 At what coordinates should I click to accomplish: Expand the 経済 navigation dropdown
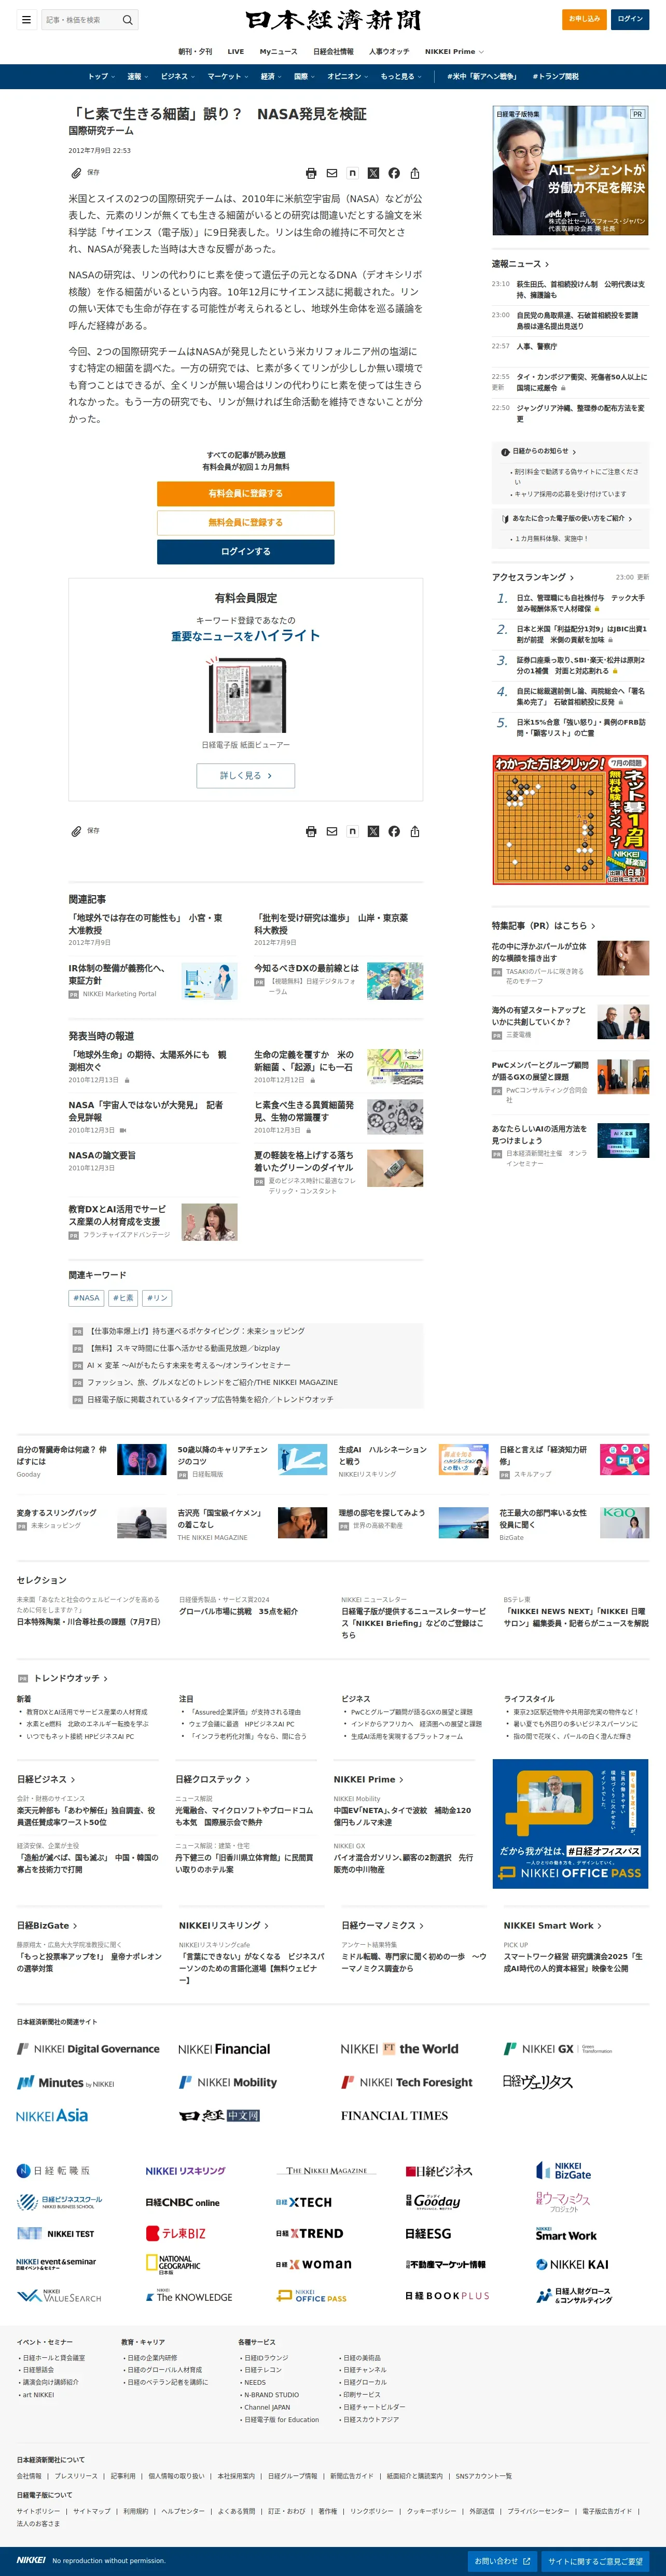coord(271,76)
